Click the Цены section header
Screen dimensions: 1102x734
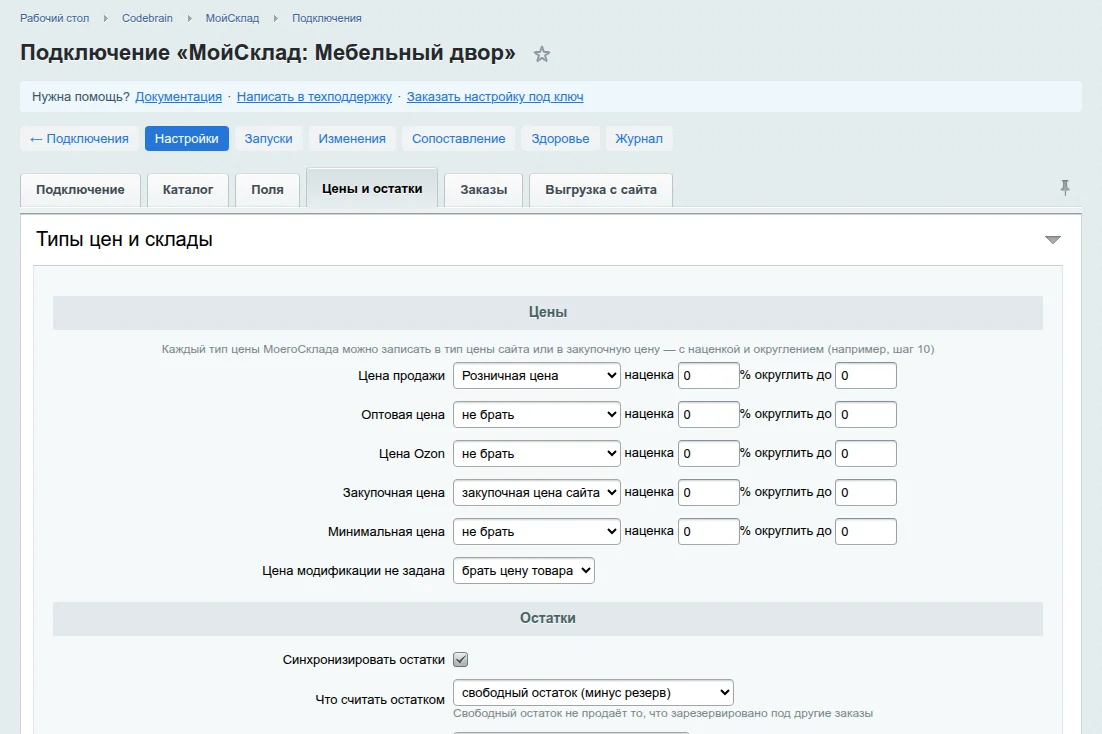pos(547,312)
